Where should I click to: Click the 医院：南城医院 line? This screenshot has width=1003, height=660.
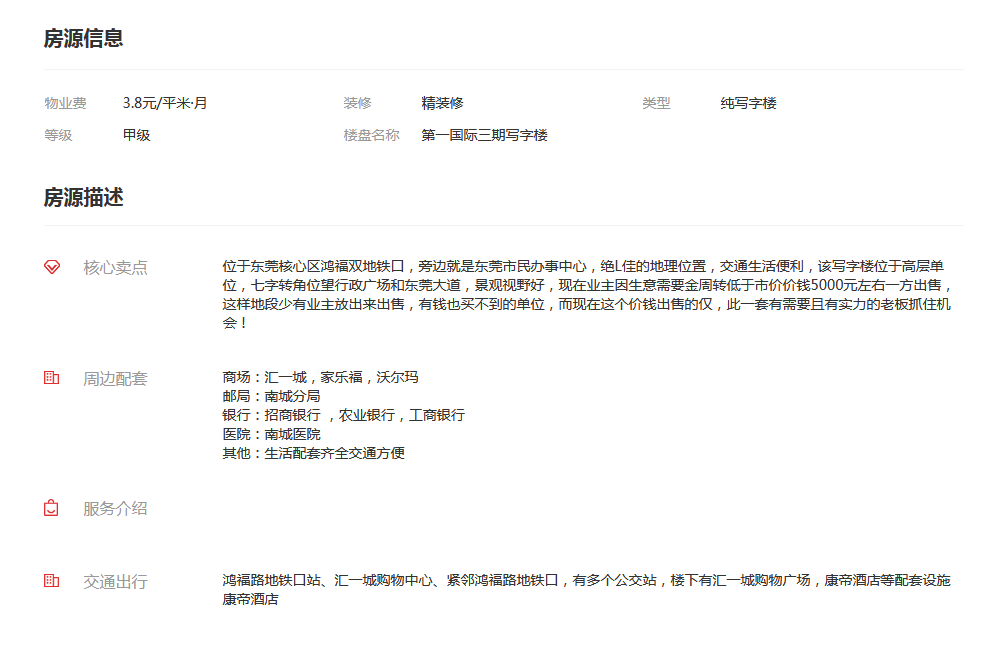tap(271, 434)
